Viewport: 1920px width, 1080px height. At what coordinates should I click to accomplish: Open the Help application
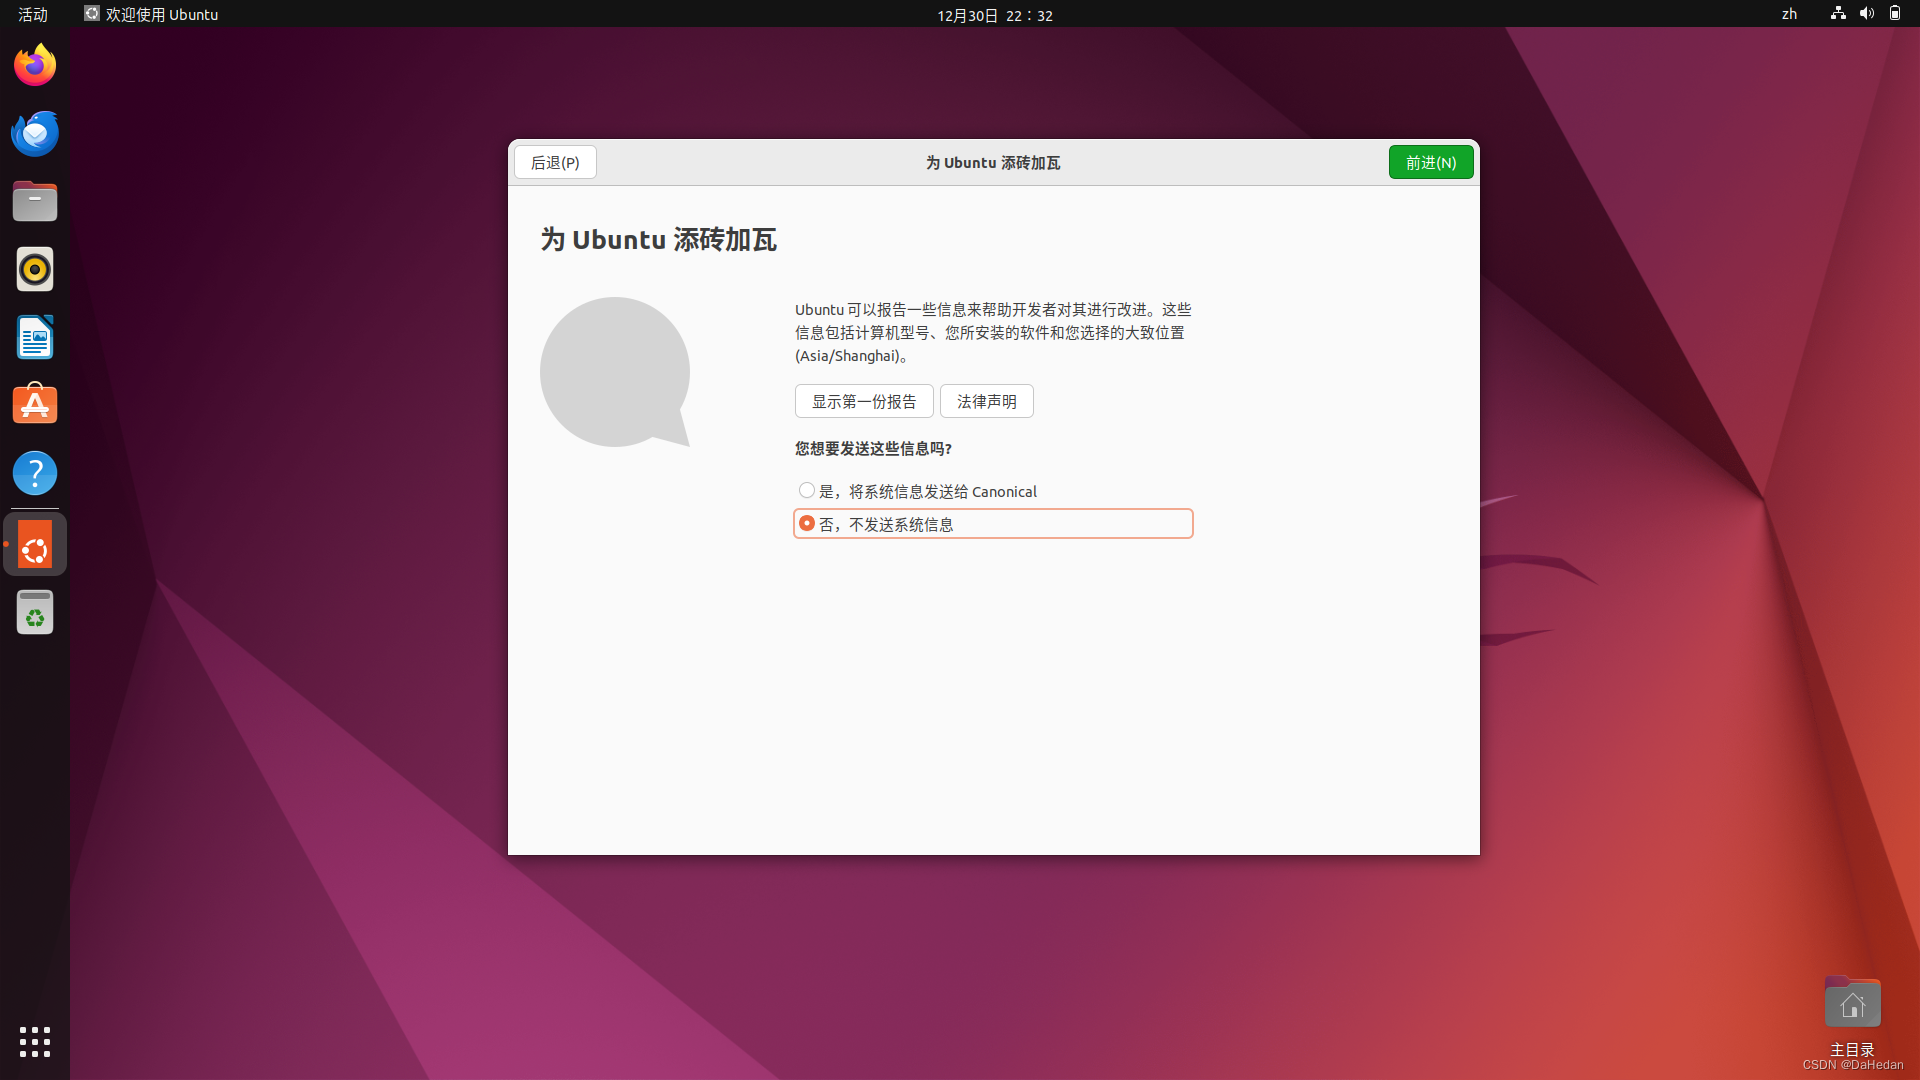point(34,472)
